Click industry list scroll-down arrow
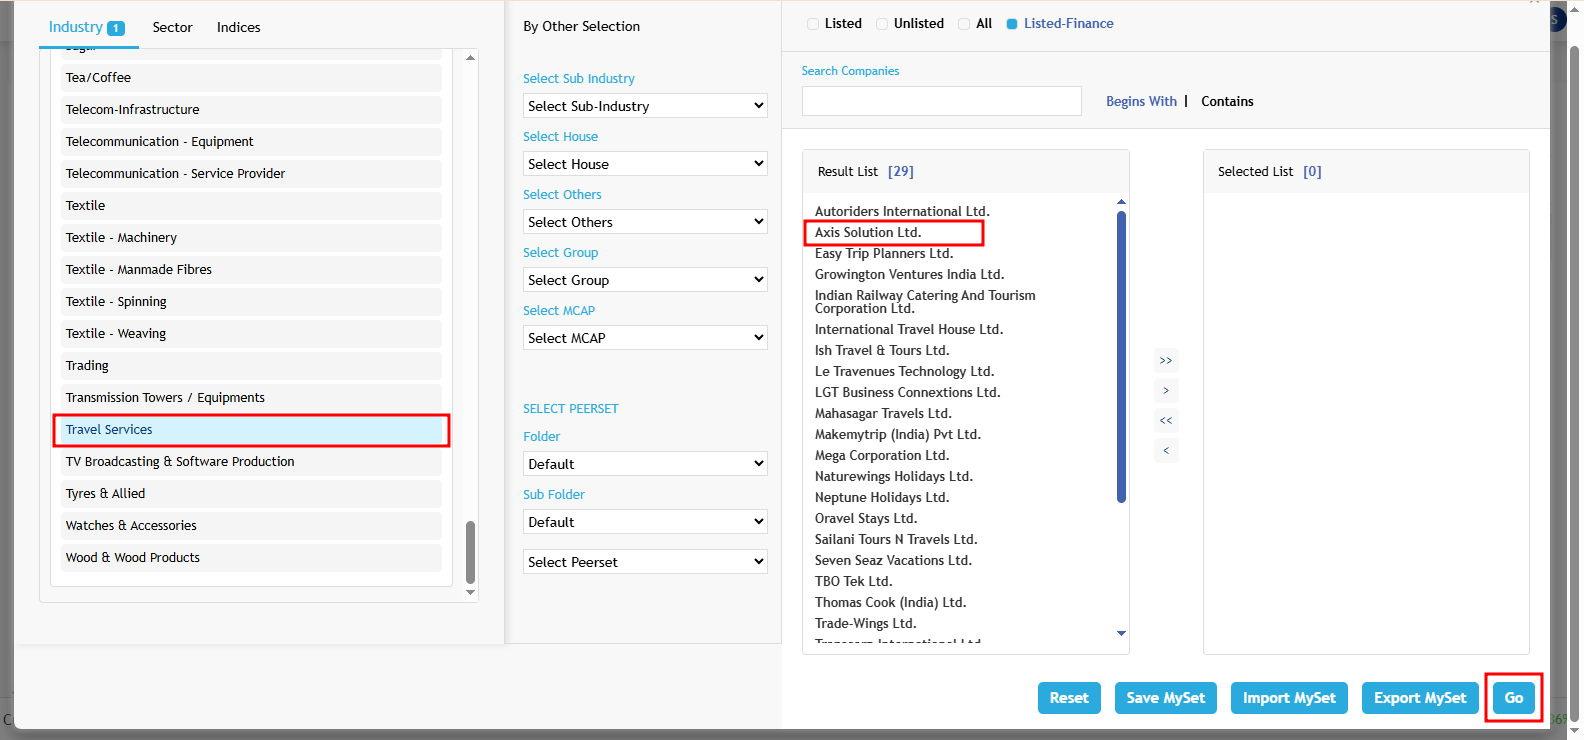 click(x=471, y=592)
